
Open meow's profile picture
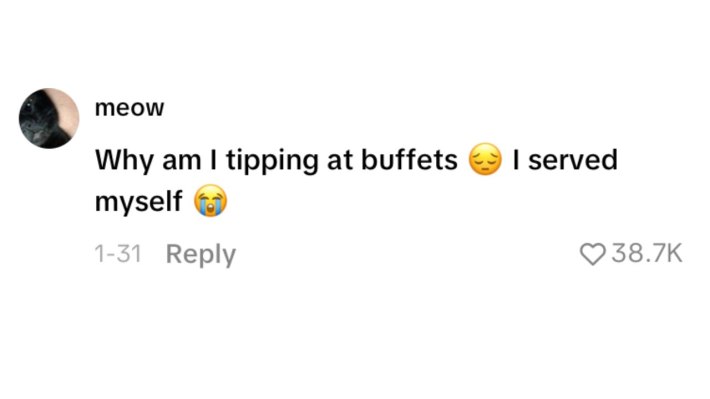point(49,118)
